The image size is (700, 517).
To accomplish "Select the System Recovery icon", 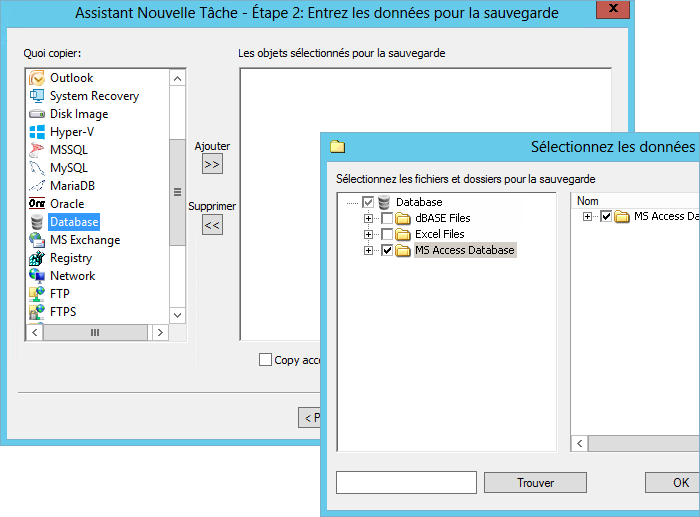I will pos(37,96).
